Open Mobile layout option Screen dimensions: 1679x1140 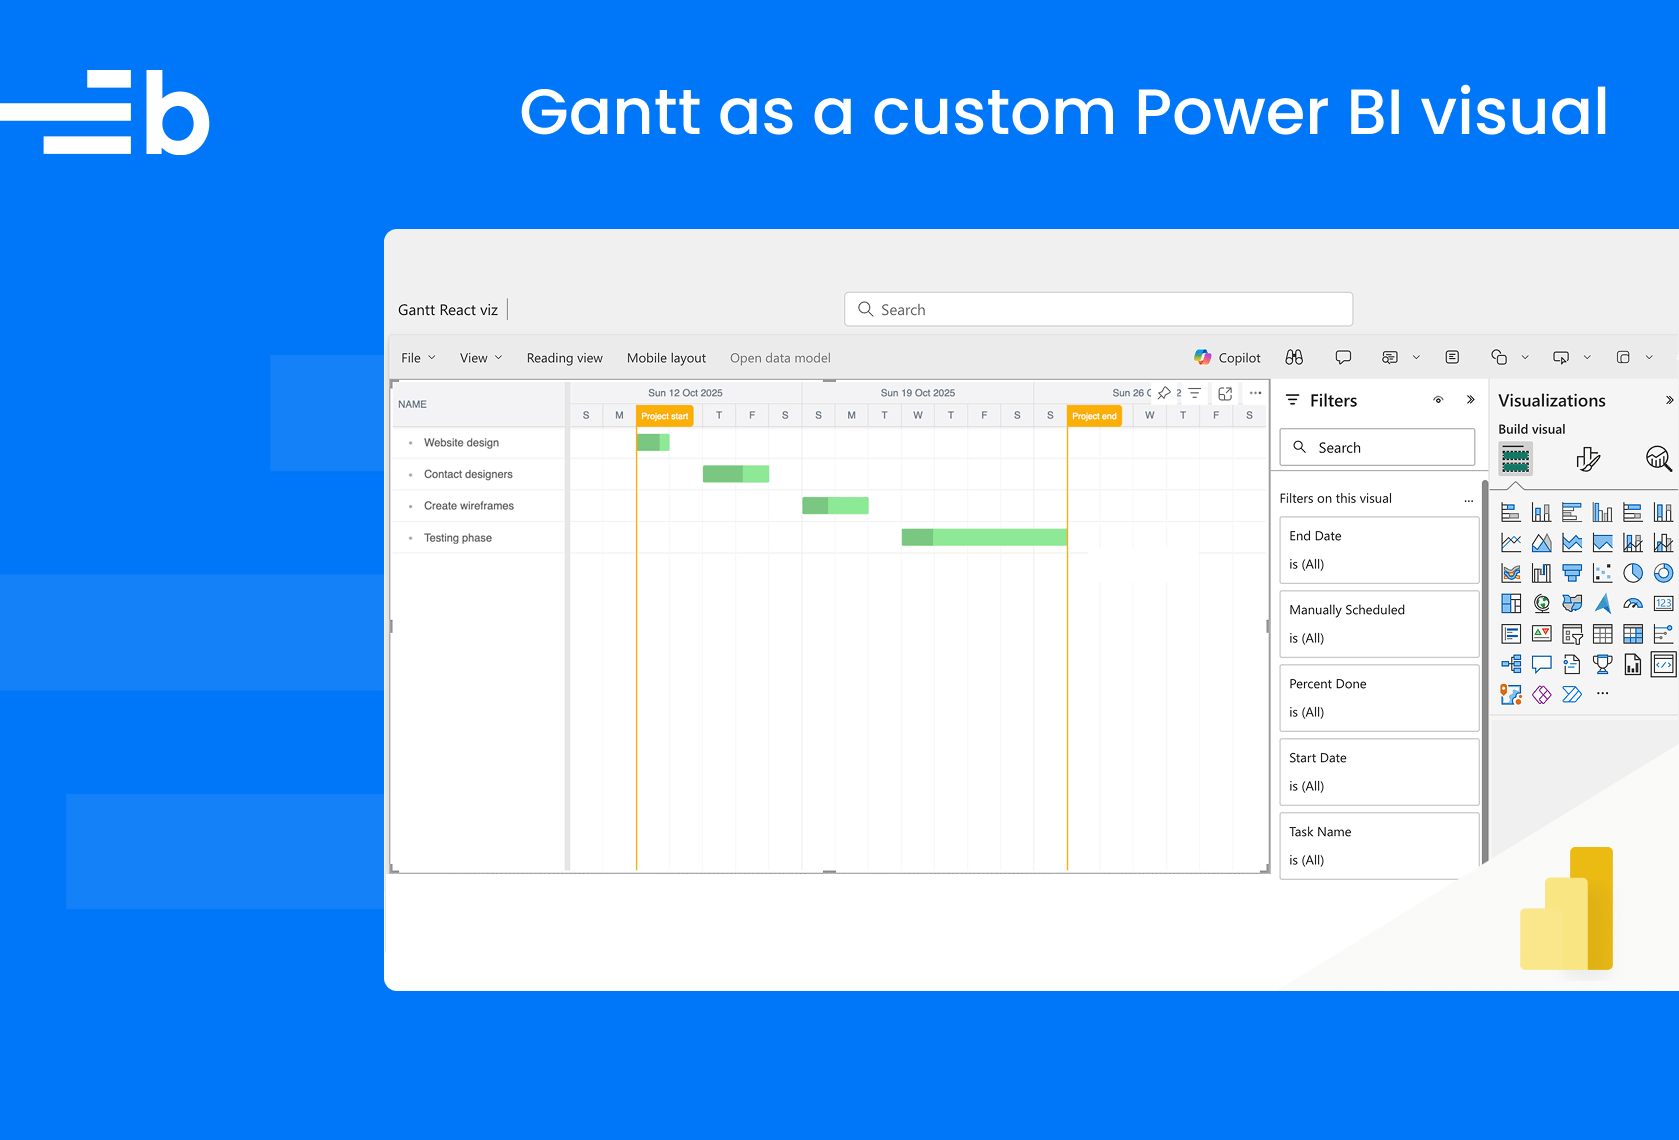point(666,358)
